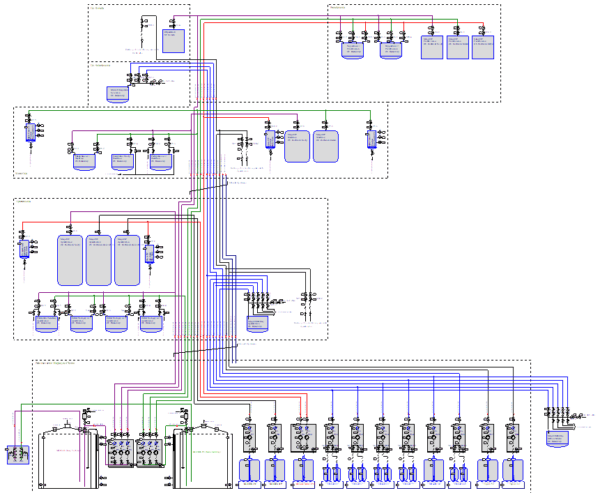600x493 pixels.
Task: Select the middle of three tall tanks in the fourth section
Action: [99, 260]
